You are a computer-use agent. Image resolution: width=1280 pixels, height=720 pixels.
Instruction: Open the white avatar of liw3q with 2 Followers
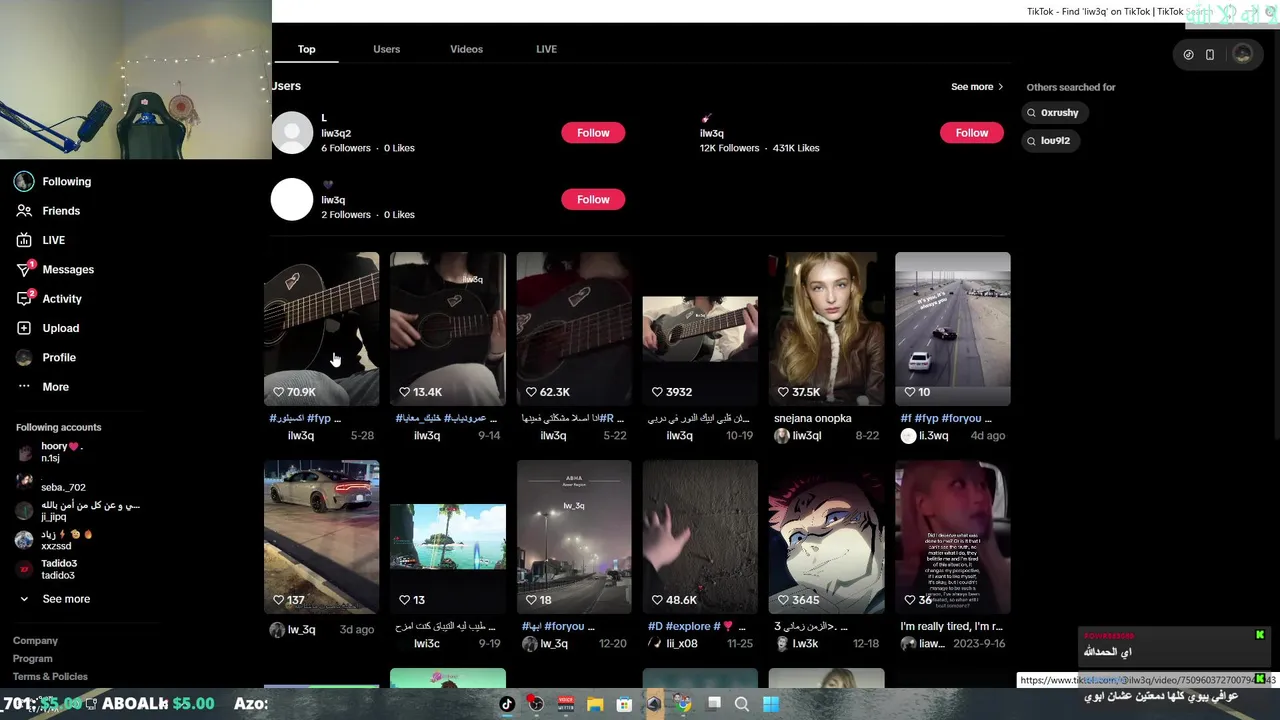coord(292,199)
